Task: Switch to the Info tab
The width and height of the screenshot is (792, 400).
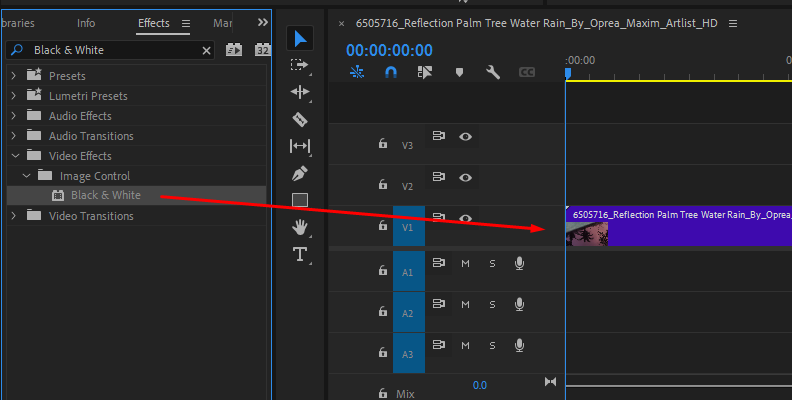Action: click(86, 23)
